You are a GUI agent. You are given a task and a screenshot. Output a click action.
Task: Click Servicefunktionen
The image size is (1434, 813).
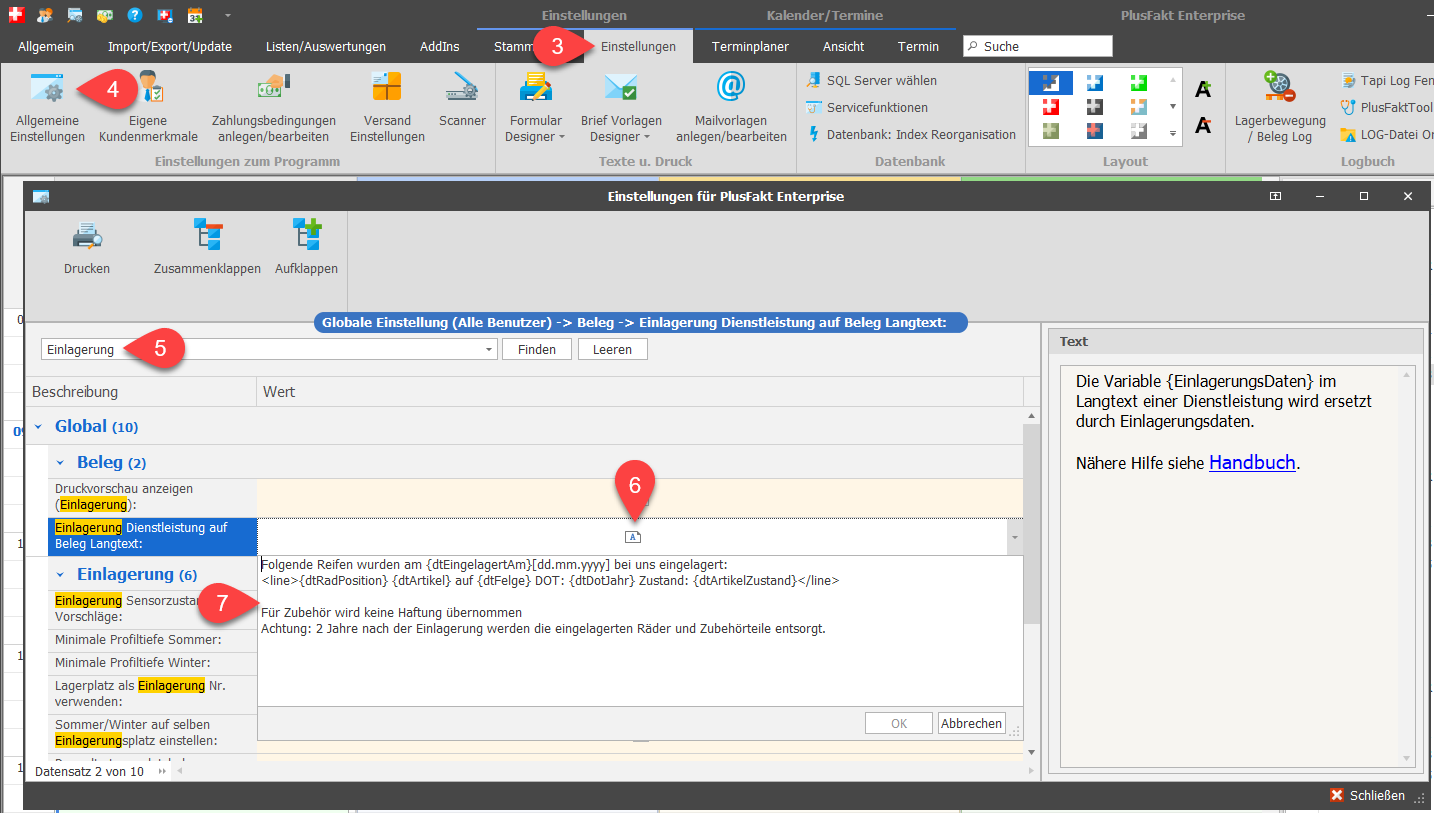(x=866, y=107)
